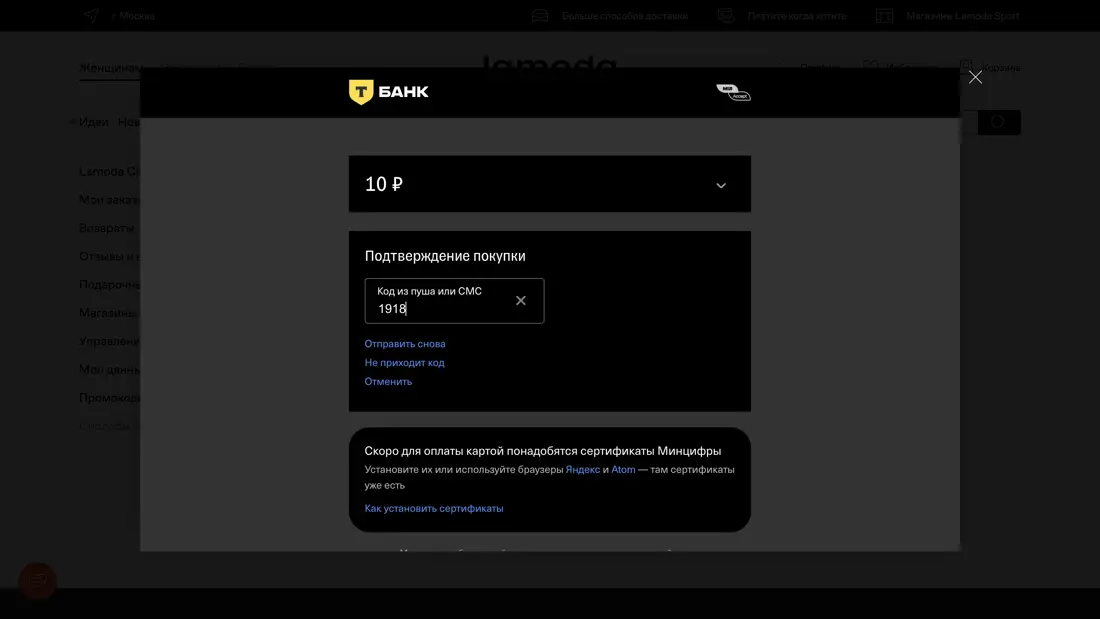Expand the 10 ₽ payment details chevron

(x=720, y=185)
